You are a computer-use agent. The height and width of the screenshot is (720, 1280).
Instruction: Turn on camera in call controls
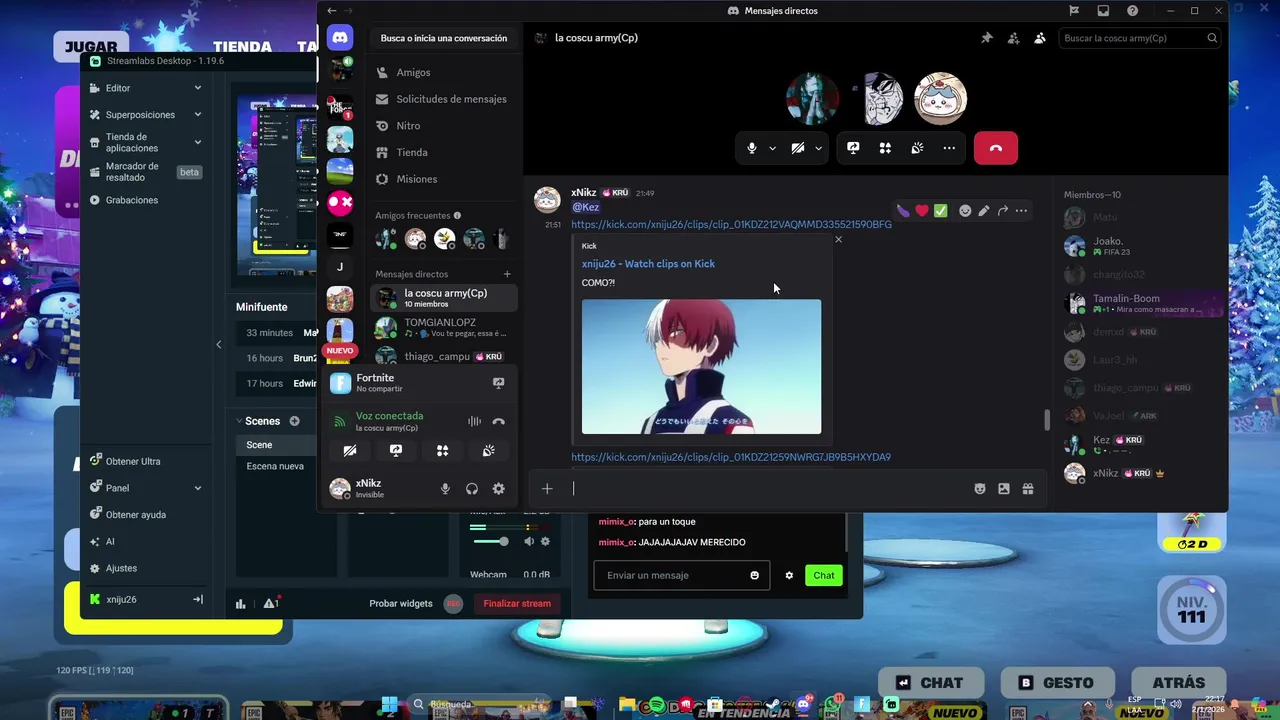[x=797, y=148]
